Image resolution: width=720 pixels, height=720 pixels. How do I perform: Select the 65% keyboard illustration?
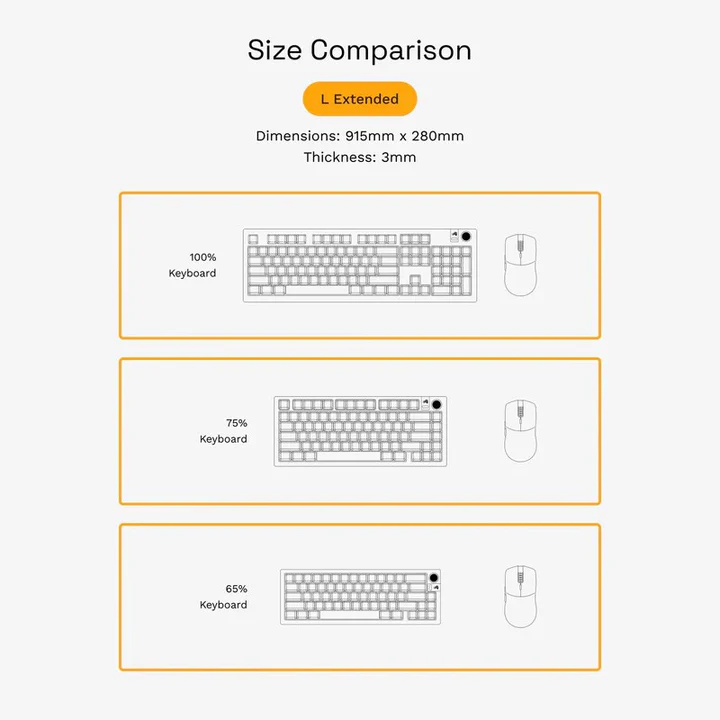pos(360,597)
